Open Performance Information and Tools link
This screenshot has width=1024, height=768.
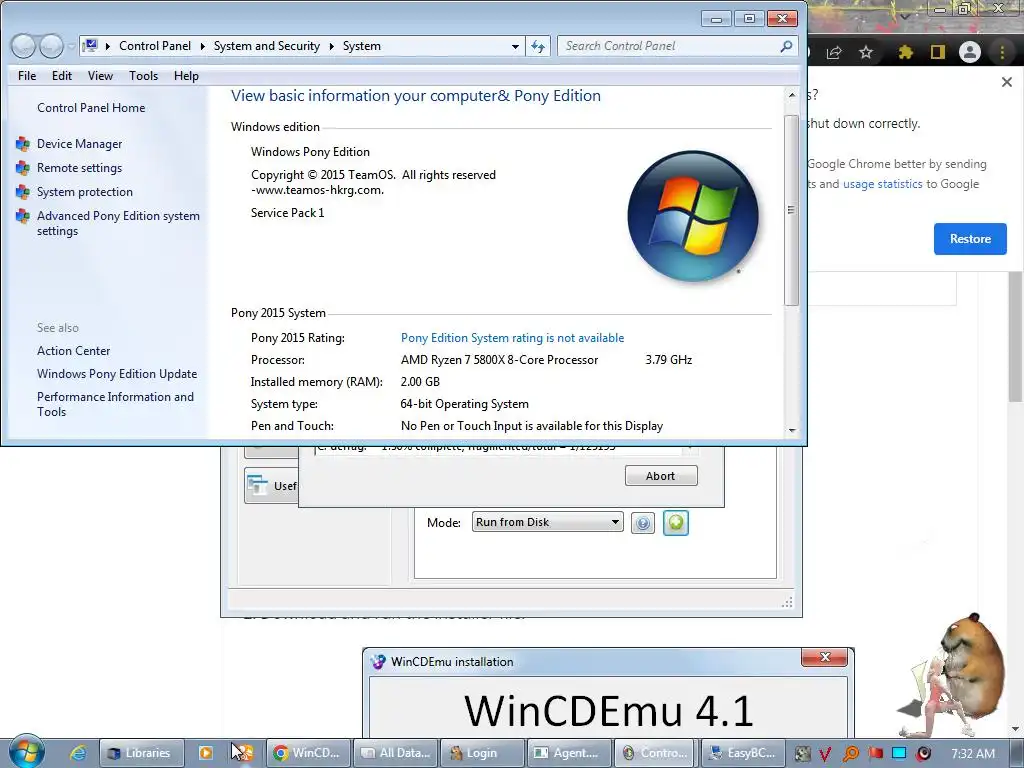[115, 404]
